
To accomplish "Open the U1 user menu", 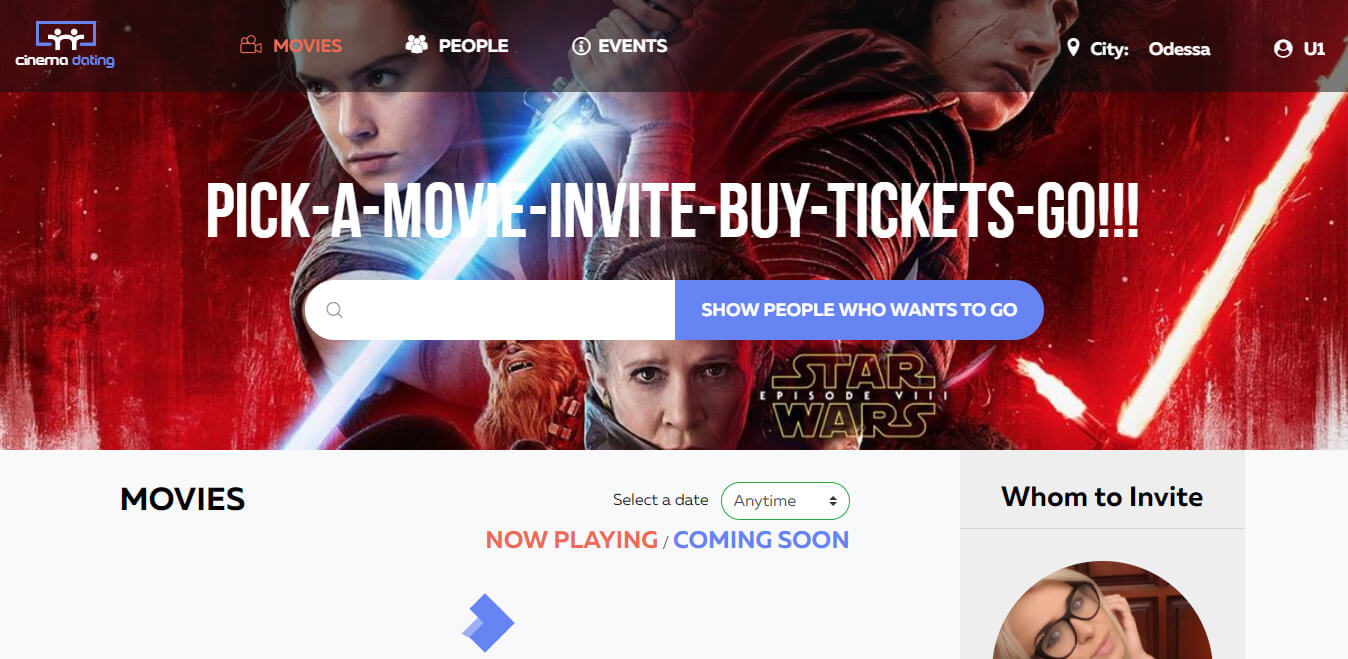I will click(x=1314, y=49).
